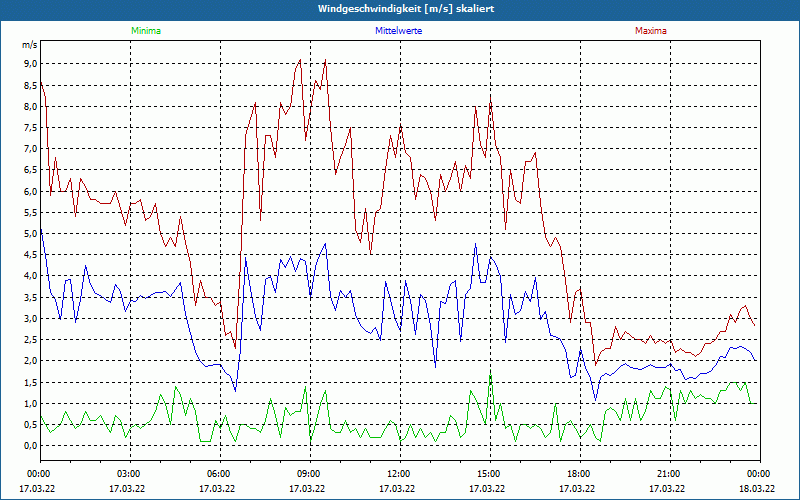Viewport: 800px width, 500px height.
Task: Click the '6,0' y-axis value
Action: coord(31,191)
